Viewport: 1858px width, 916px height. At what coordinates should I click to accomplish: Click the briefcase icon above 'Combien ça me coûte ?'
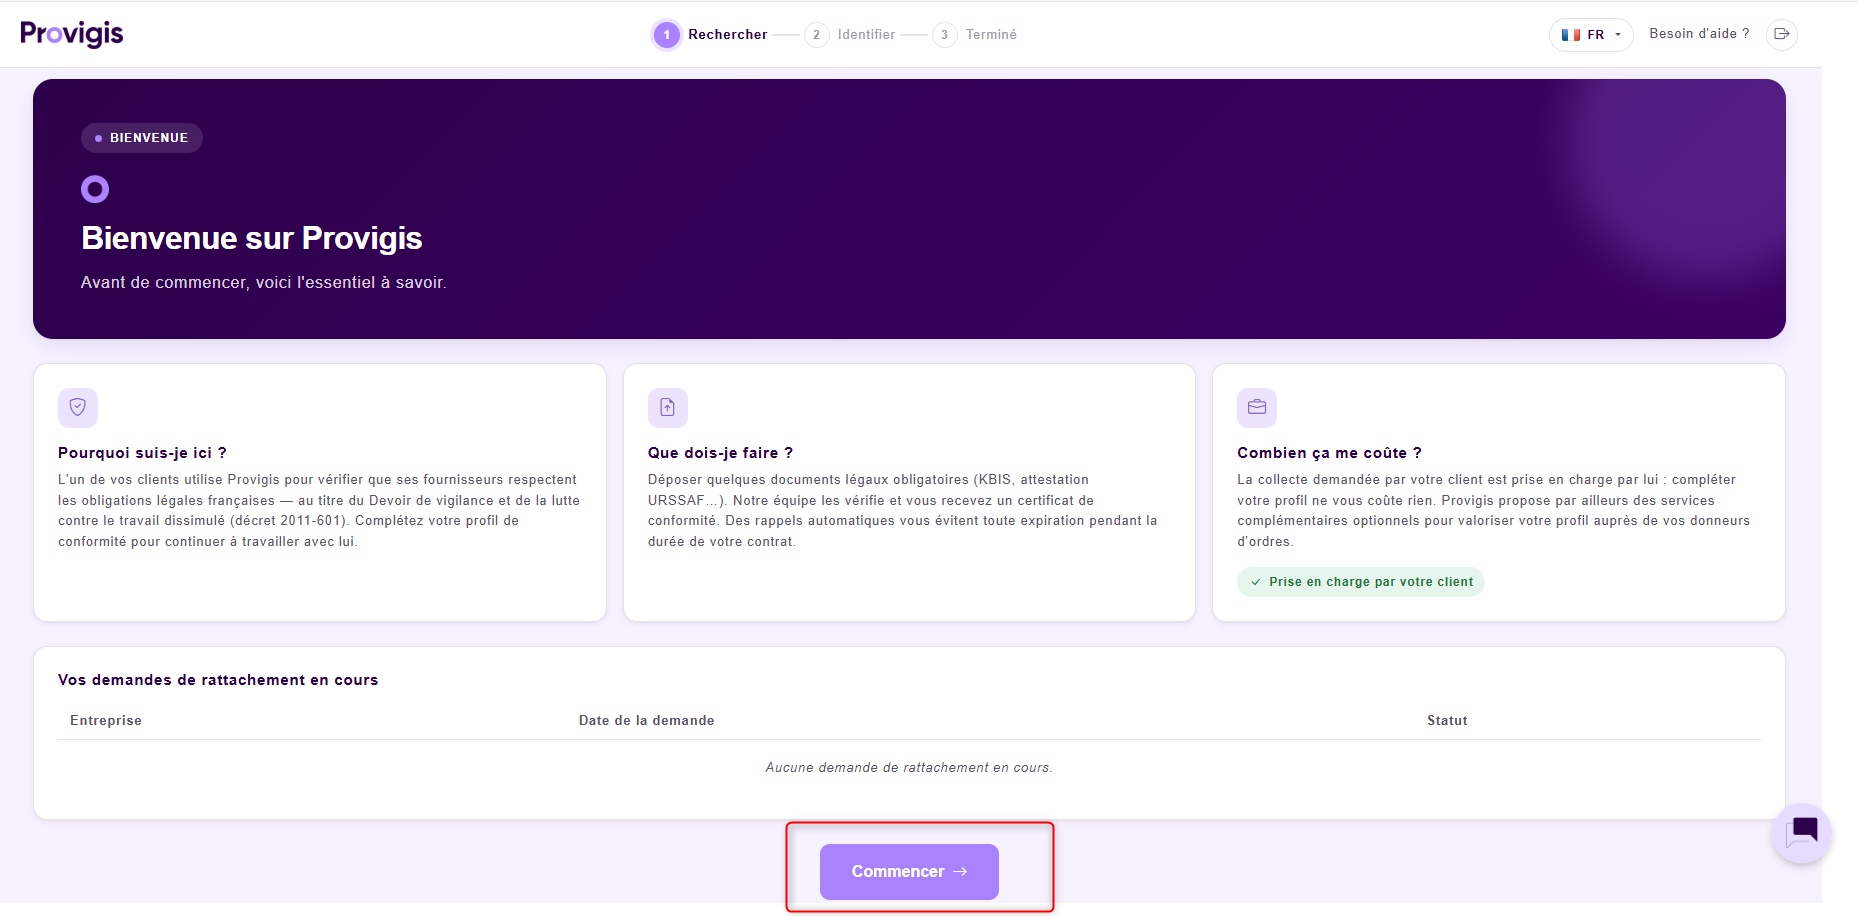[x=1257, y=408]
